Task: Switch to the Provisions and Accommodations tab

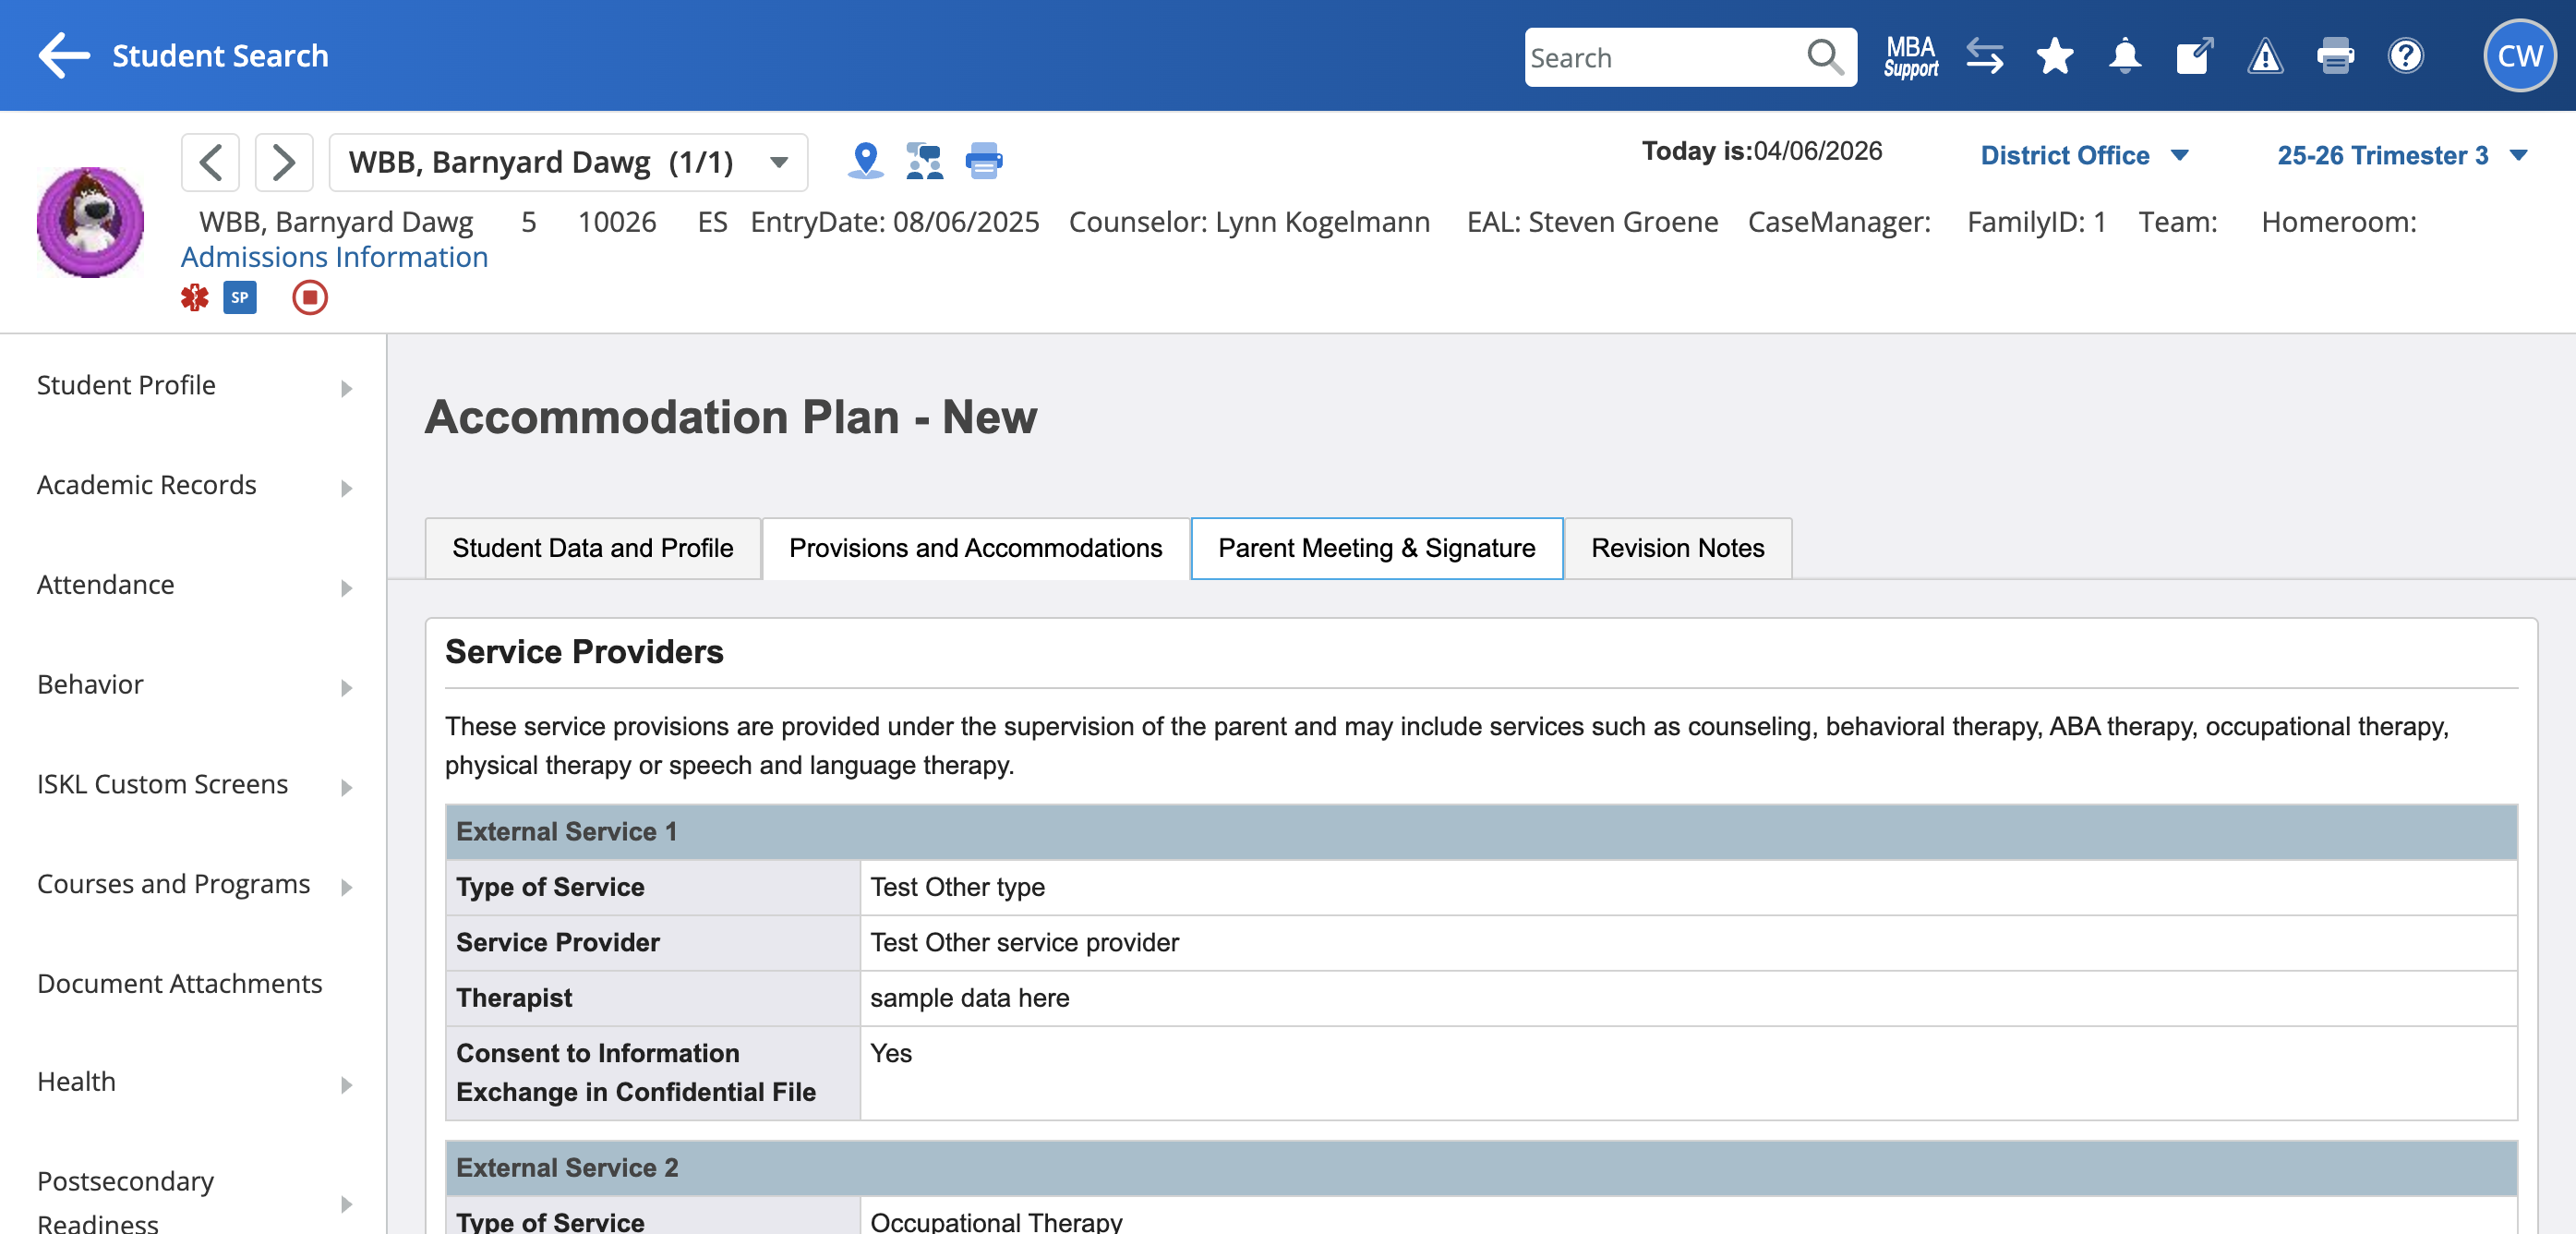Action: (x=975, y=548)
